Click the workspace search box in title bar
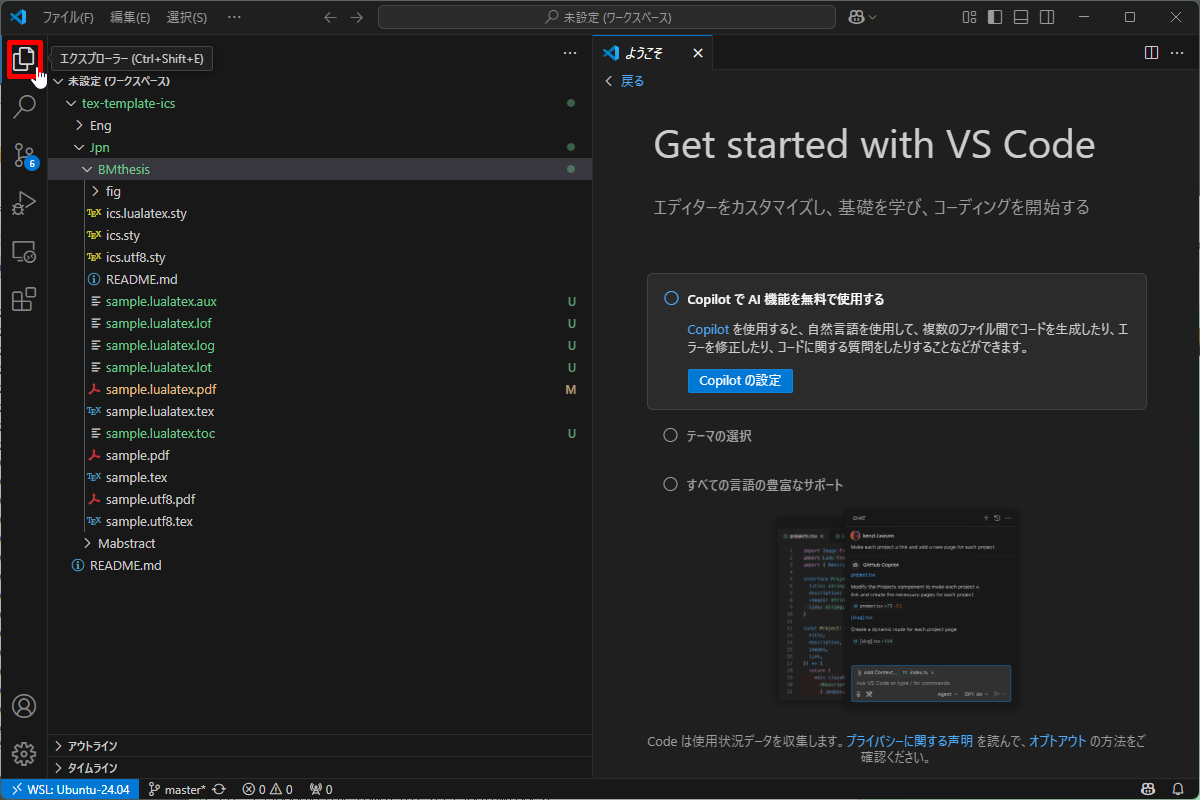 click(607, 17)
